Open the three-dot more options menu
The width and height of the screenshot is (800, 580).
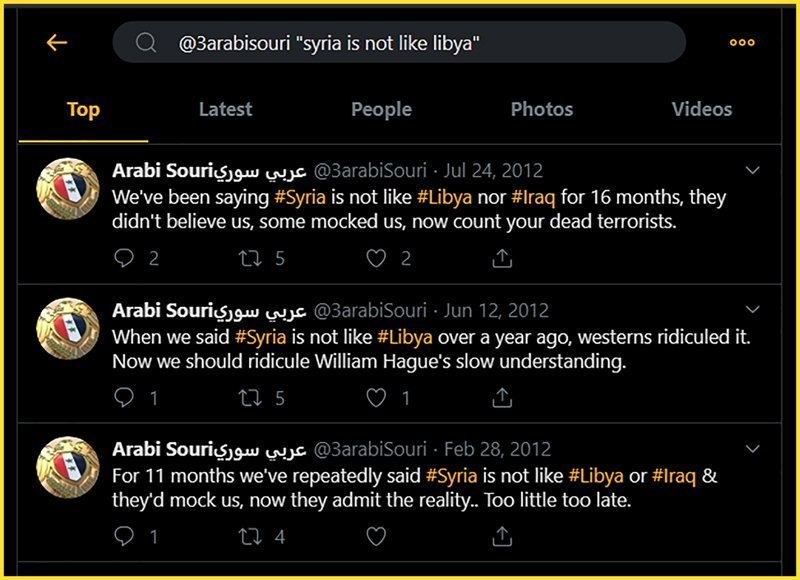click(742, 42)
